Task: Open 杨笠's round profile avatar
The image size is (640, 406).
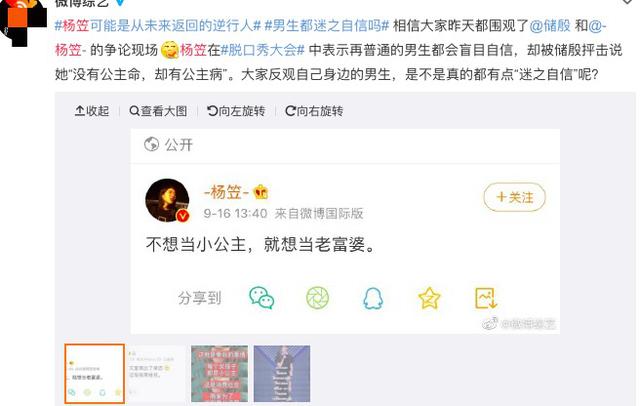Action: coord(168,200)
